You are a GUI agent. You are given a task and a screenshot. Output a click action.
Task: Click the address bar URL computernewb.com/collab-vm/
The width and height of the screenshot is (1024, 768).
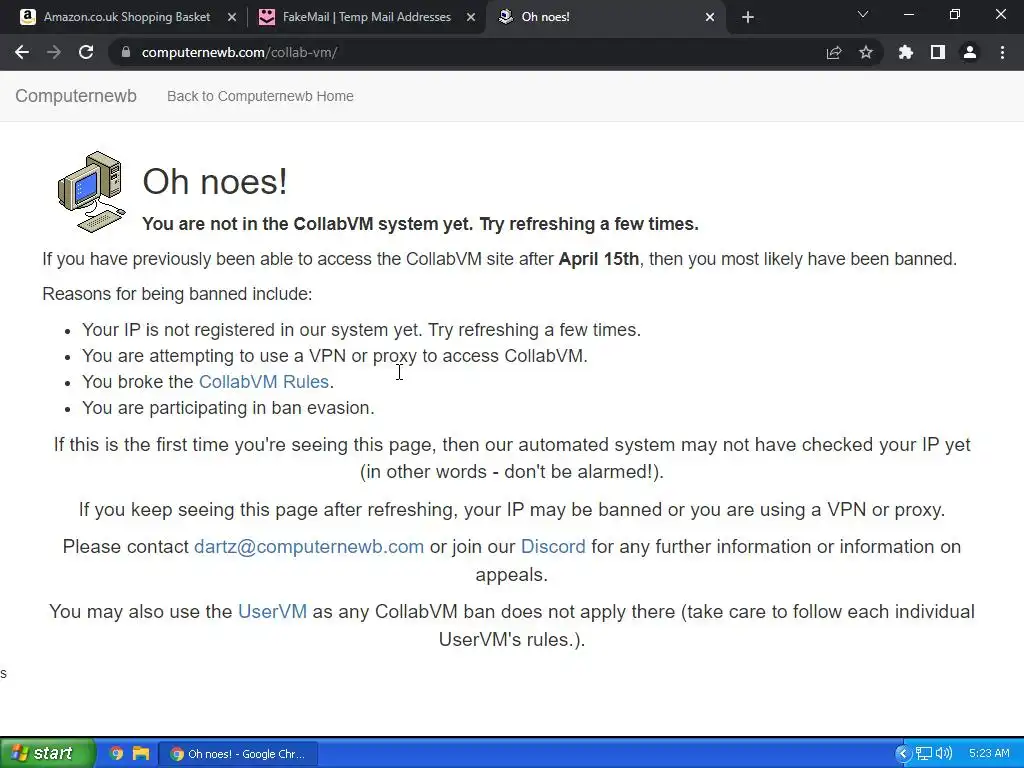click(x=239, y=52)
